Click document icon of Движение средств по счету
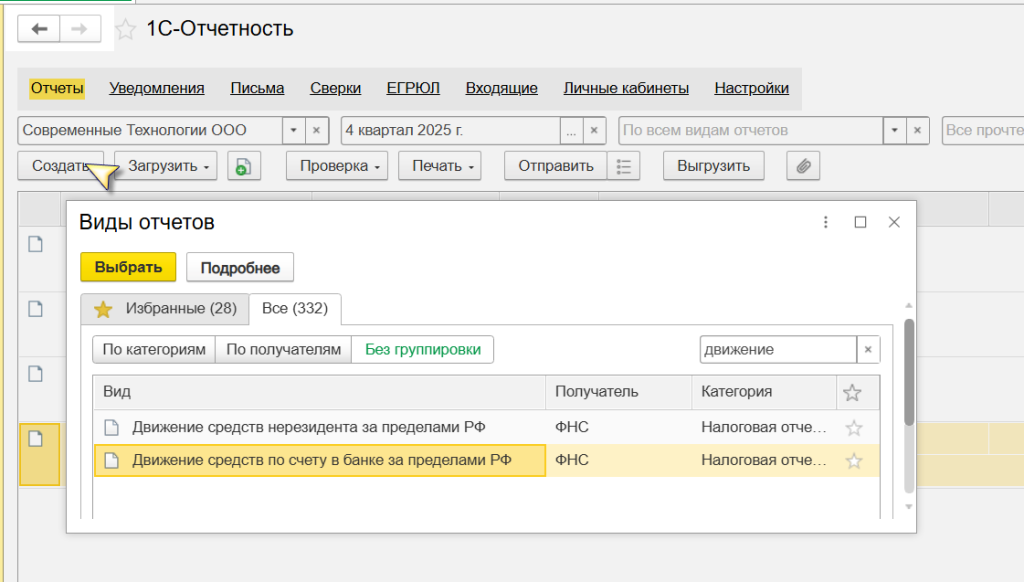 point(112,461)
